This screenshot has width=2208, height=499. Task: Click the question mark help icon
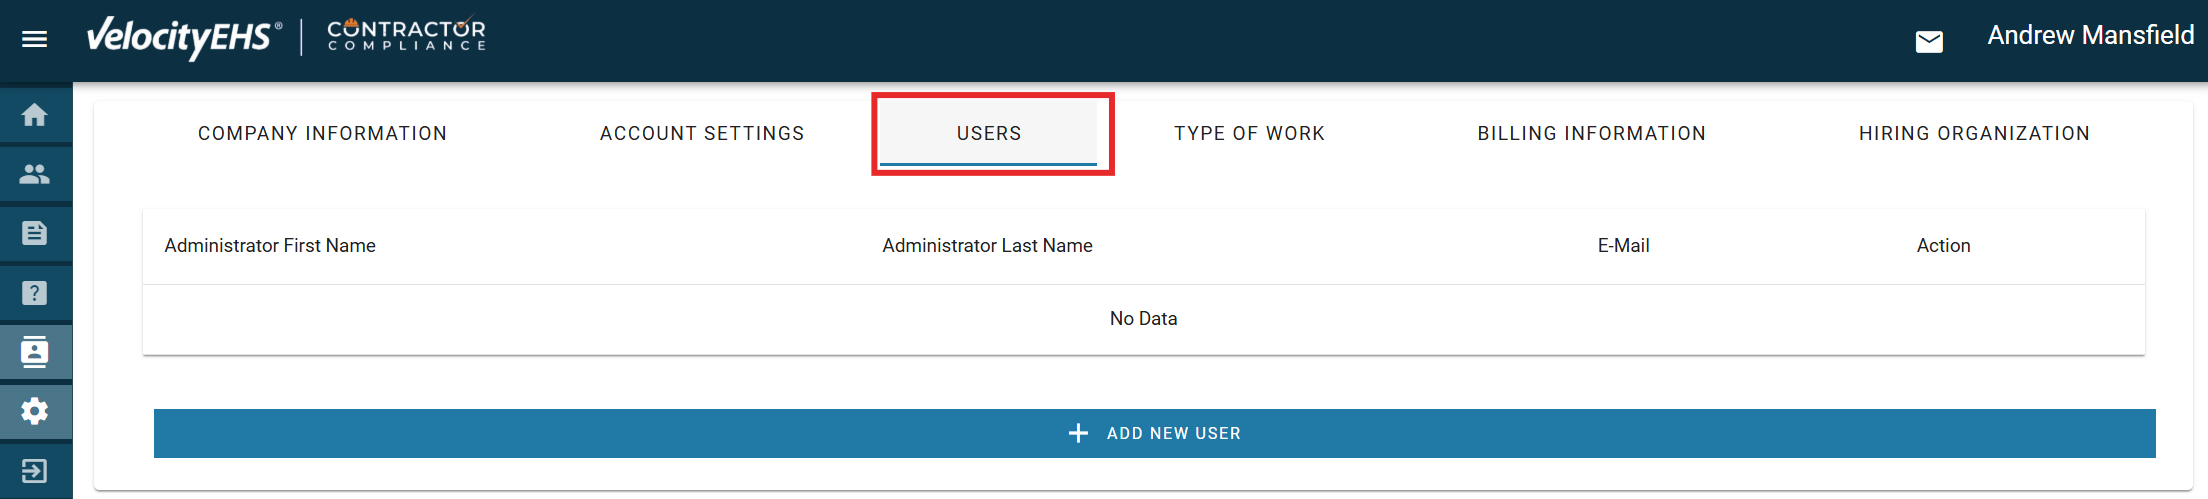(x=35, y=293)
